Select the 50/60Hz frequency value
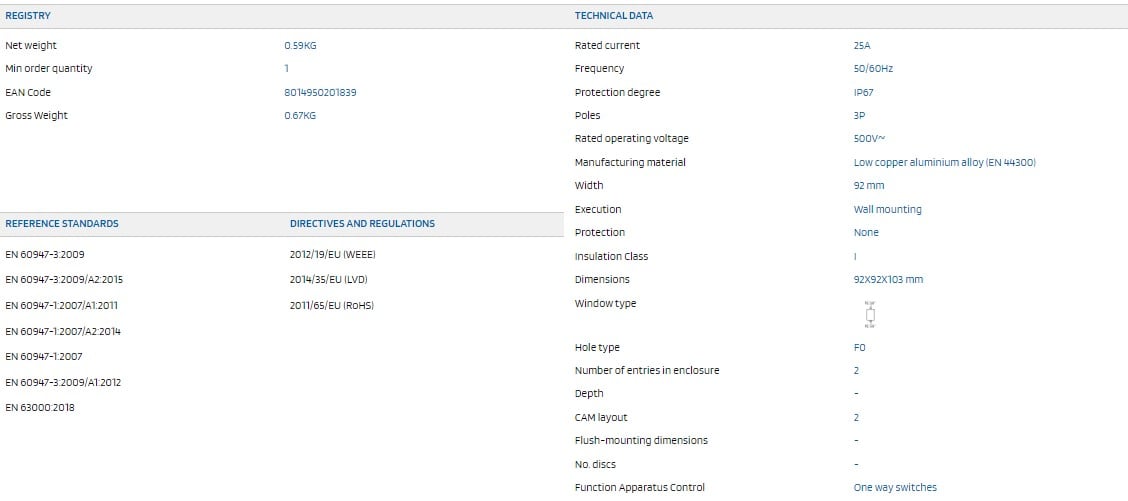The width and height of the screenshot is (1128, 501). click(872, 69)
